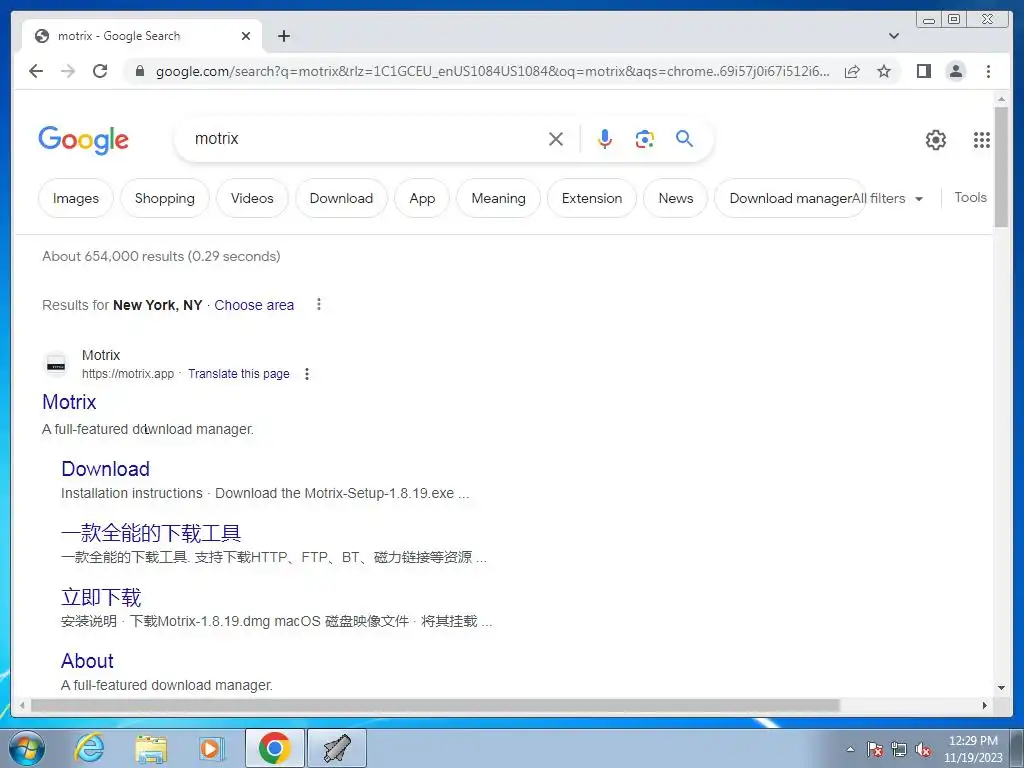Close the motrix Google Search tab
This screenshot has height=768, width=1024.
coord(246,36)
